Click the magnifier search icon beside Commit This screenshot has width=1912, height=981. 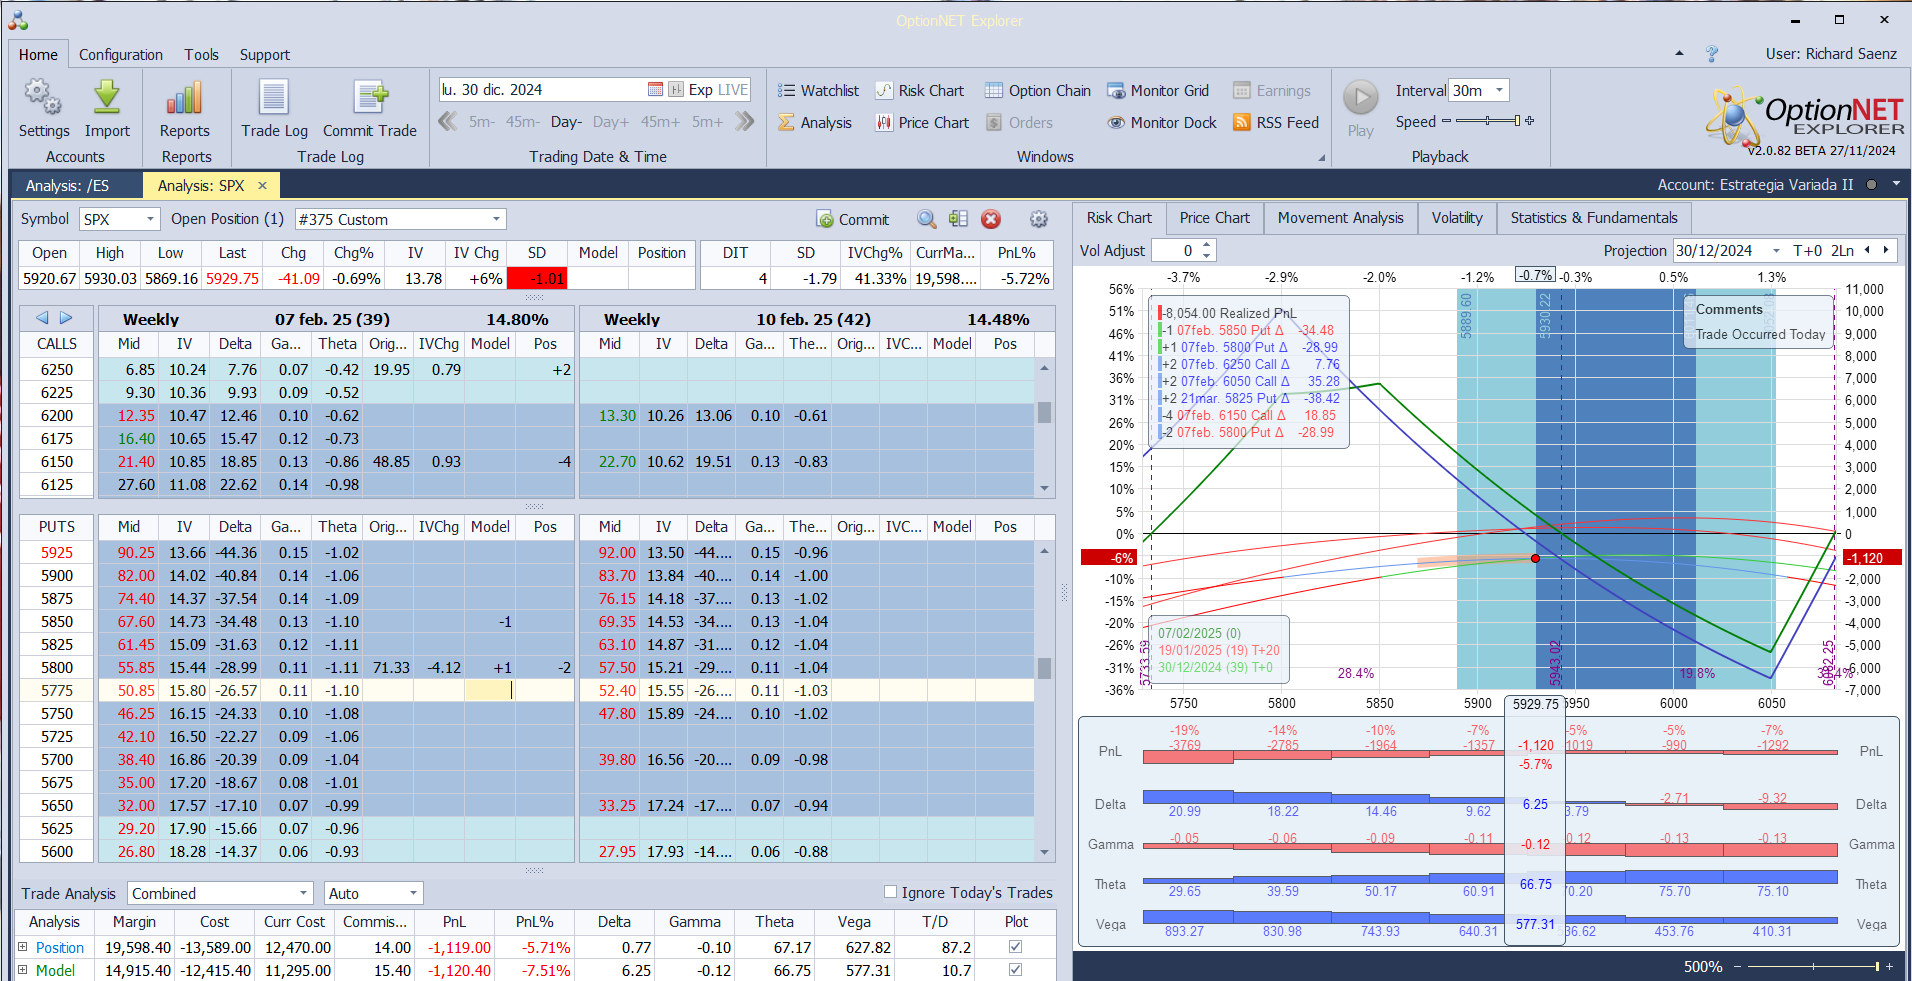point(927,219)
